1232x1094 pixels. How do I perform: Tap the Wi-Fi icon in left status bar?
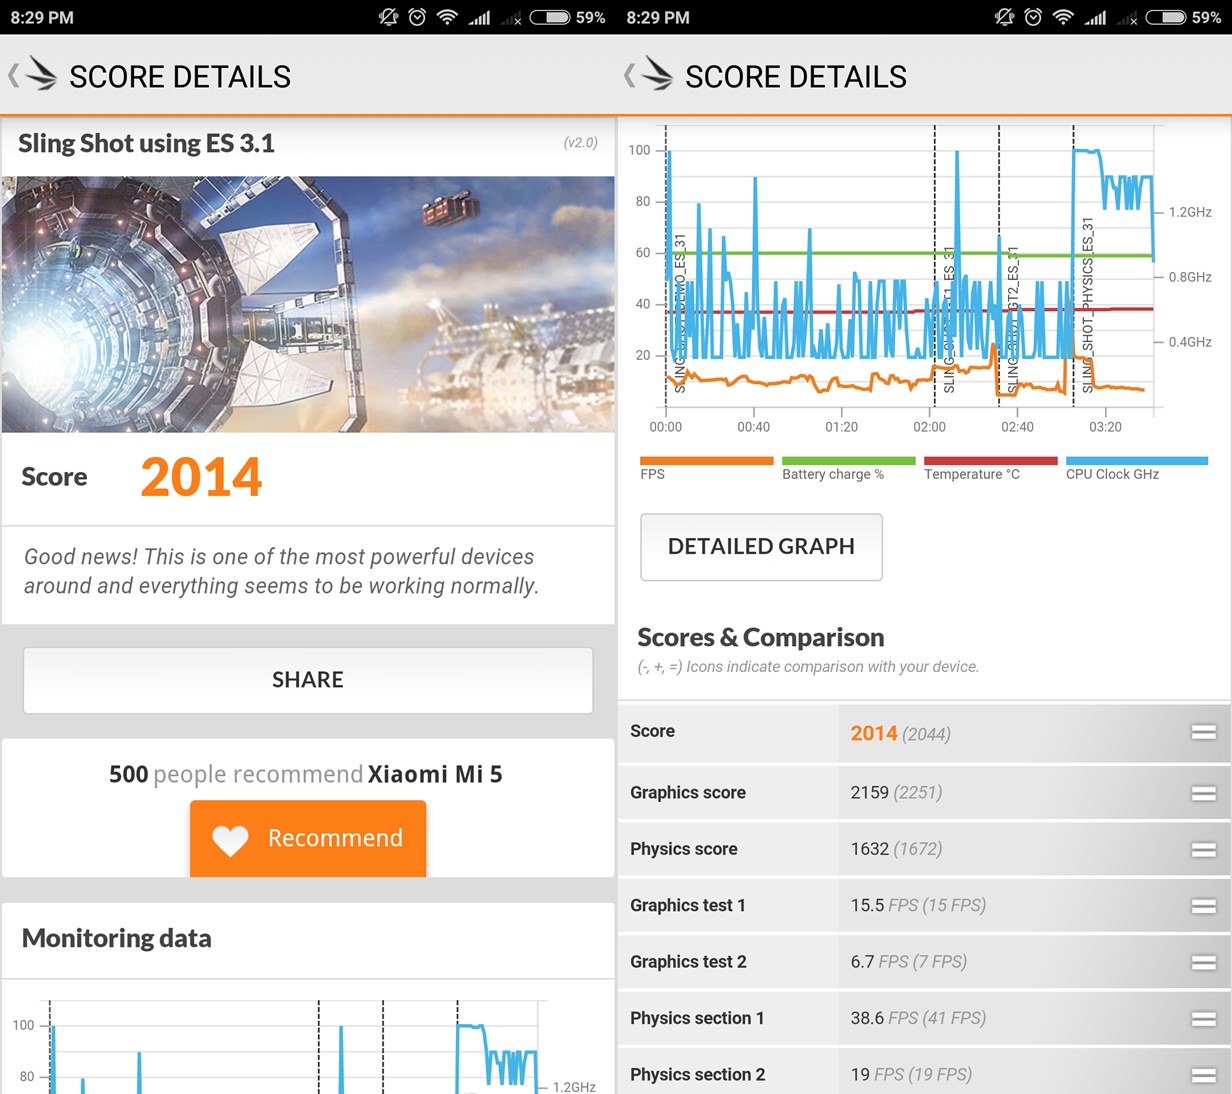point(448,17)
